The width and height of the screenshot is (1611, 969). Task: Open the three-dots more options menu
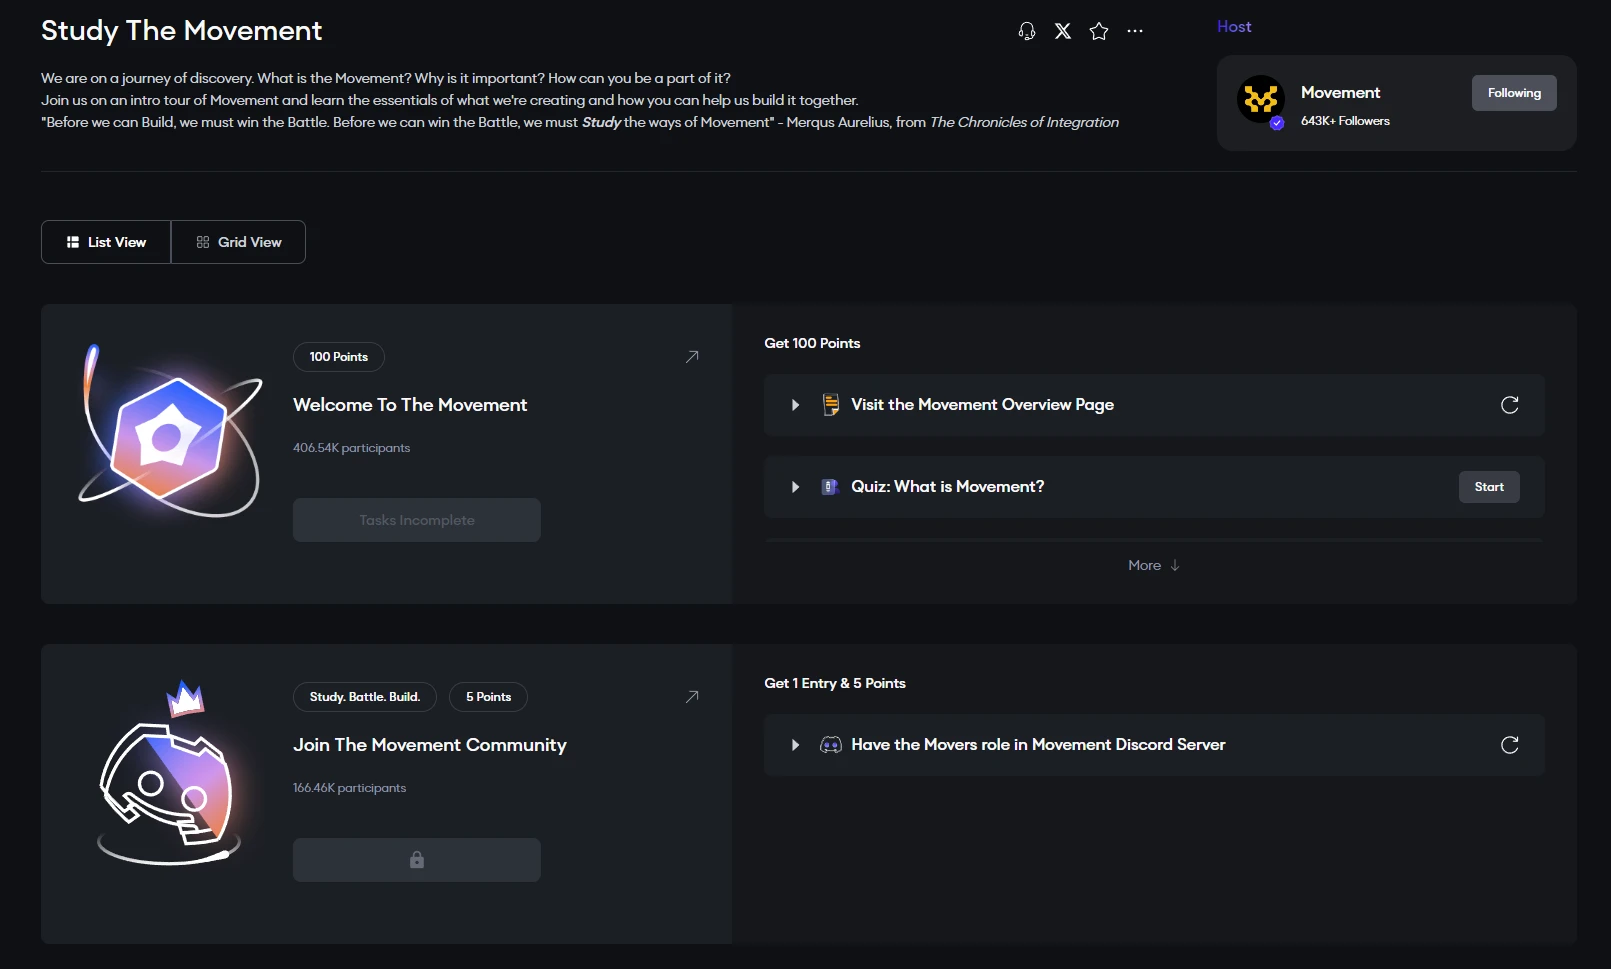pyautogui.click(x=1135, y=31)
